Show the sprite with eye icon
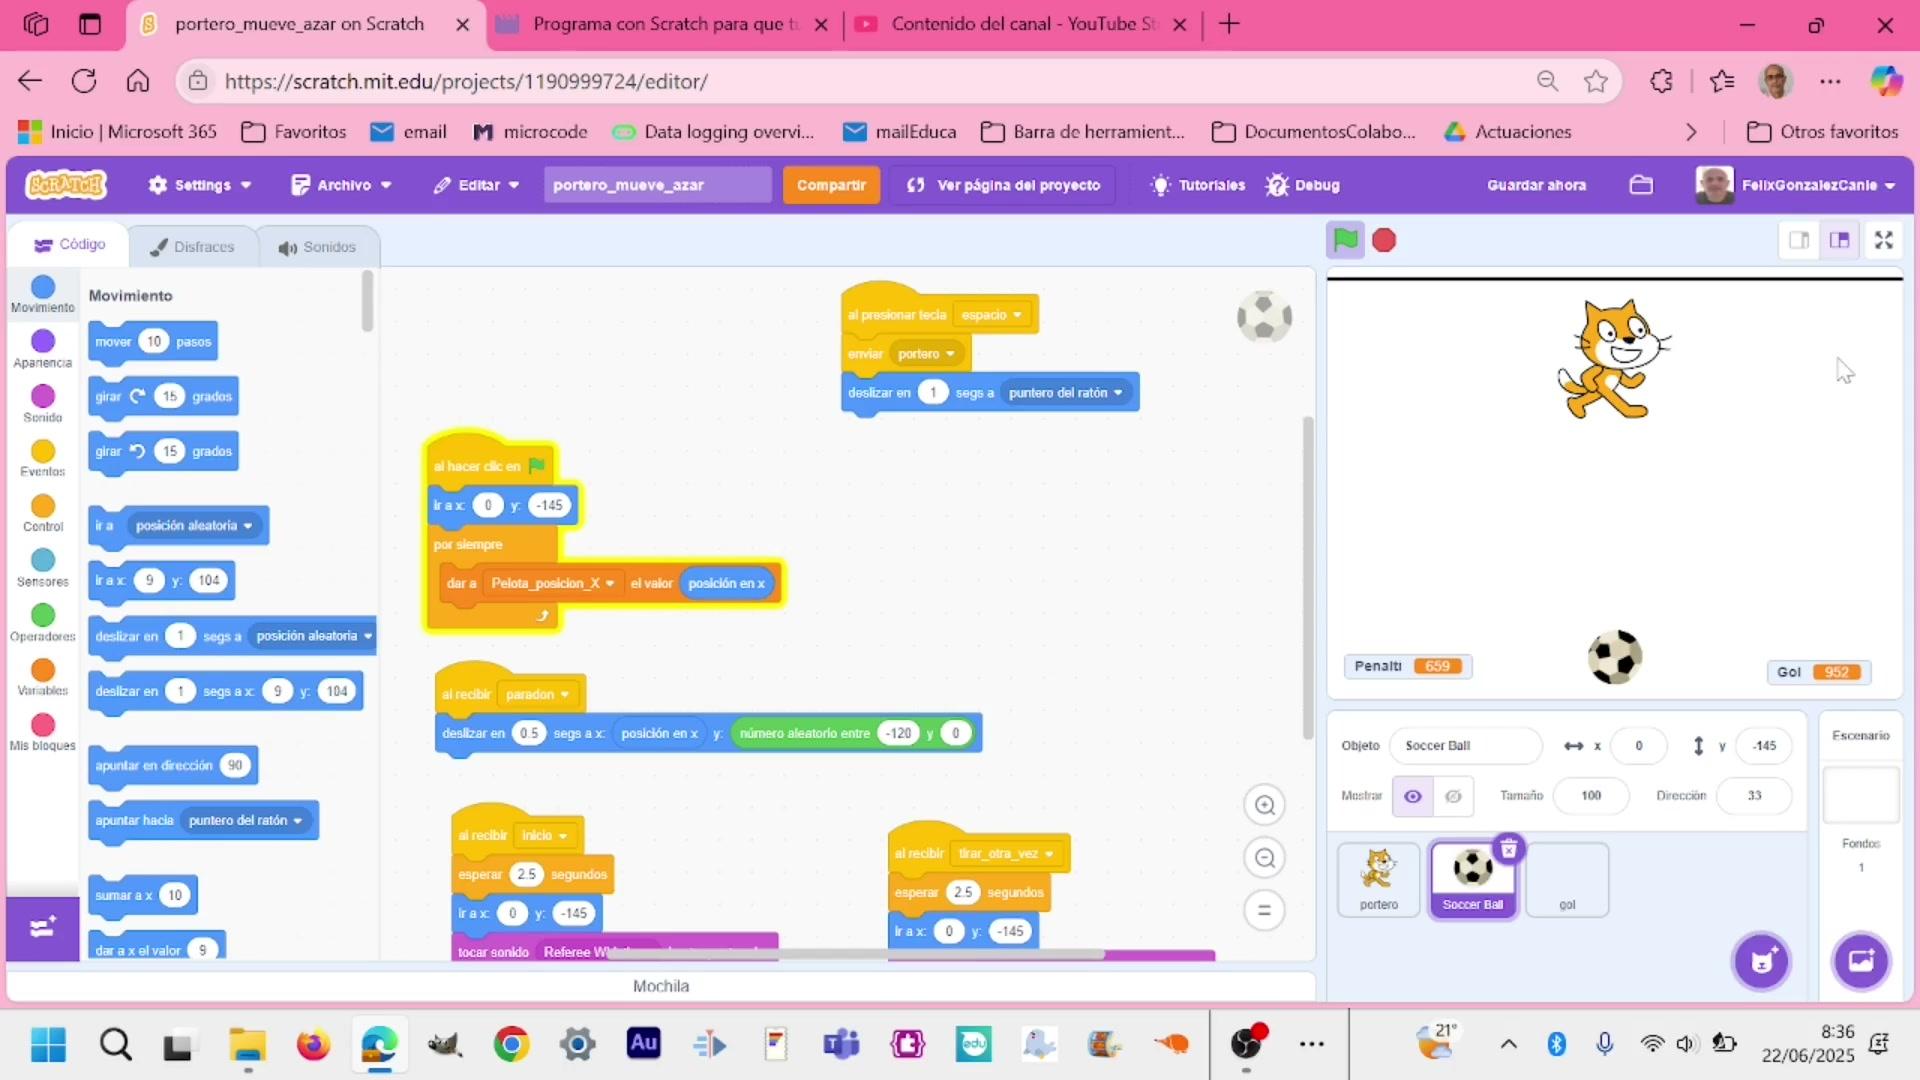 (1412, 796)
